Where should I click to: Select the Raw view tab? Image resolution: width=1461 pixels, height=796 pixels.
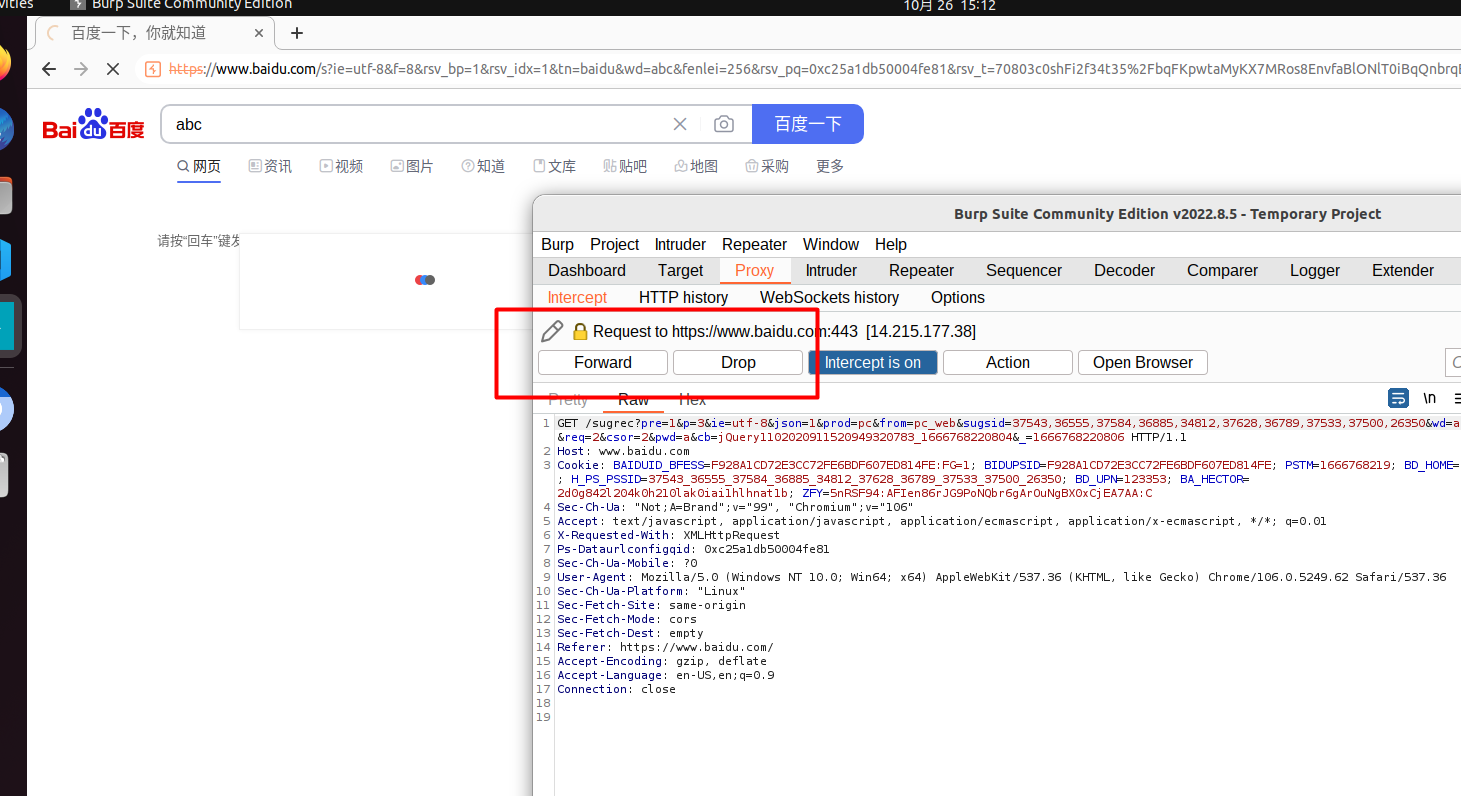[633, 399]
